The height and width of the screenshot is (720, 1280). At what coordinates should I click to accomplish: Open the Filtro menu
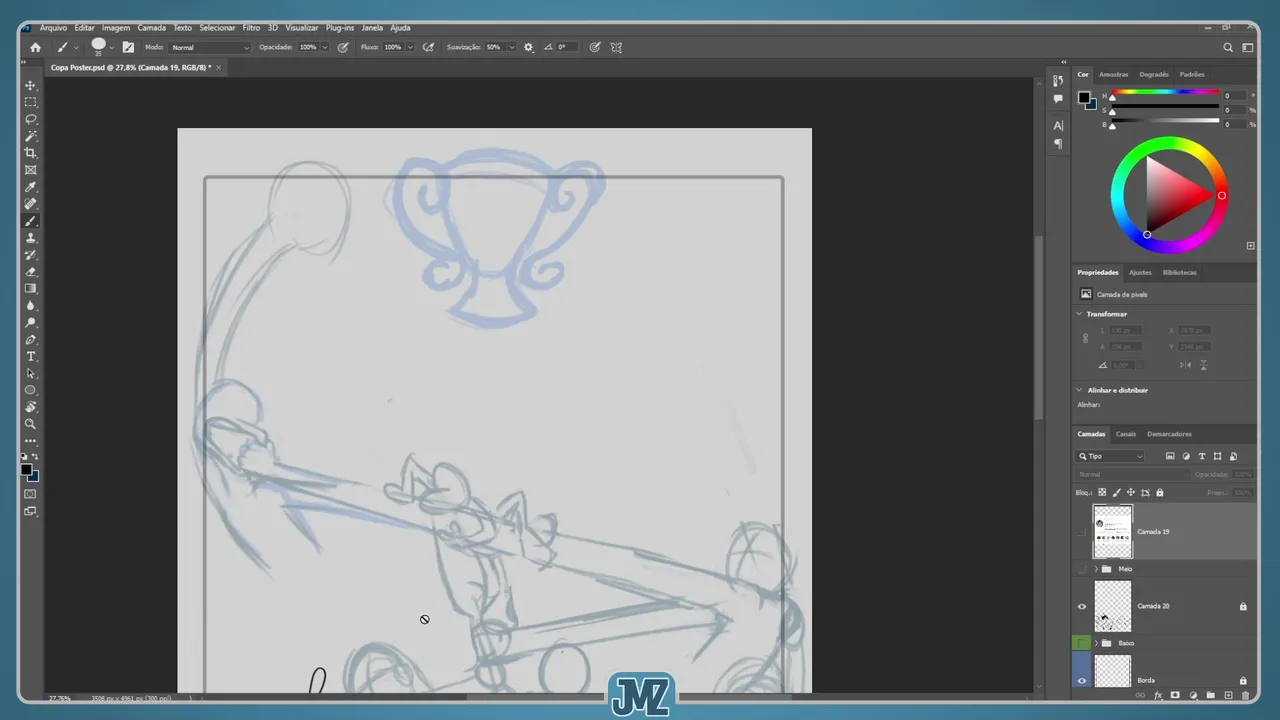pyautogui.click(x=251, y=28)
